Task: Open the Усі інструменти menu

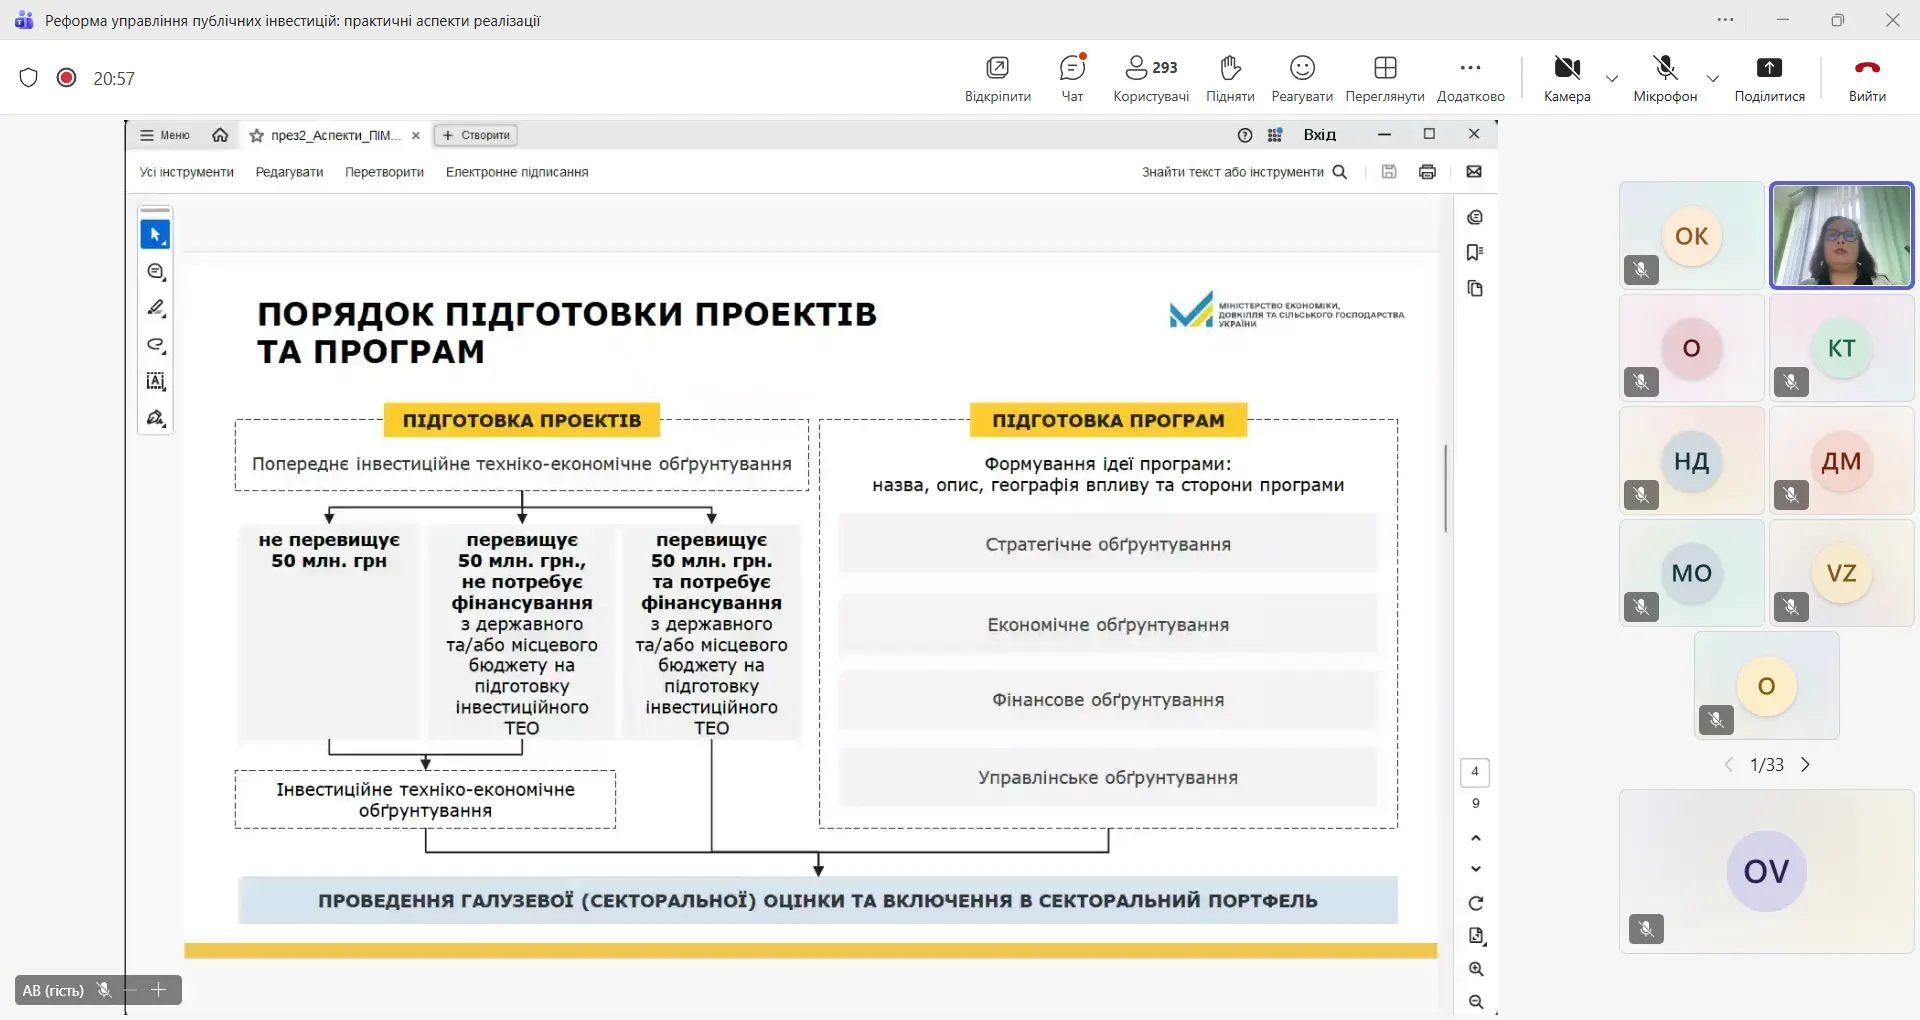Action: click(x=187, y=172)
